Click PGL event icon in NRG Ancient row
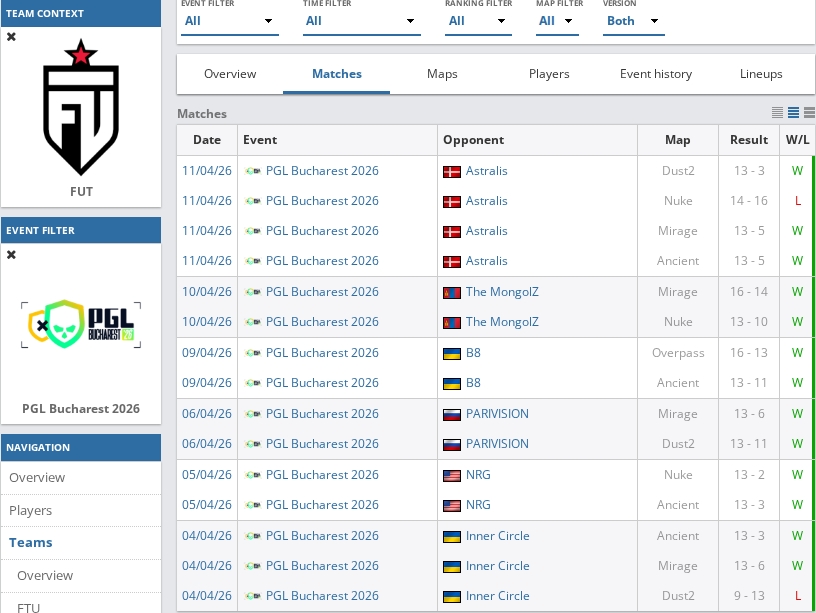 click(253, 505)
